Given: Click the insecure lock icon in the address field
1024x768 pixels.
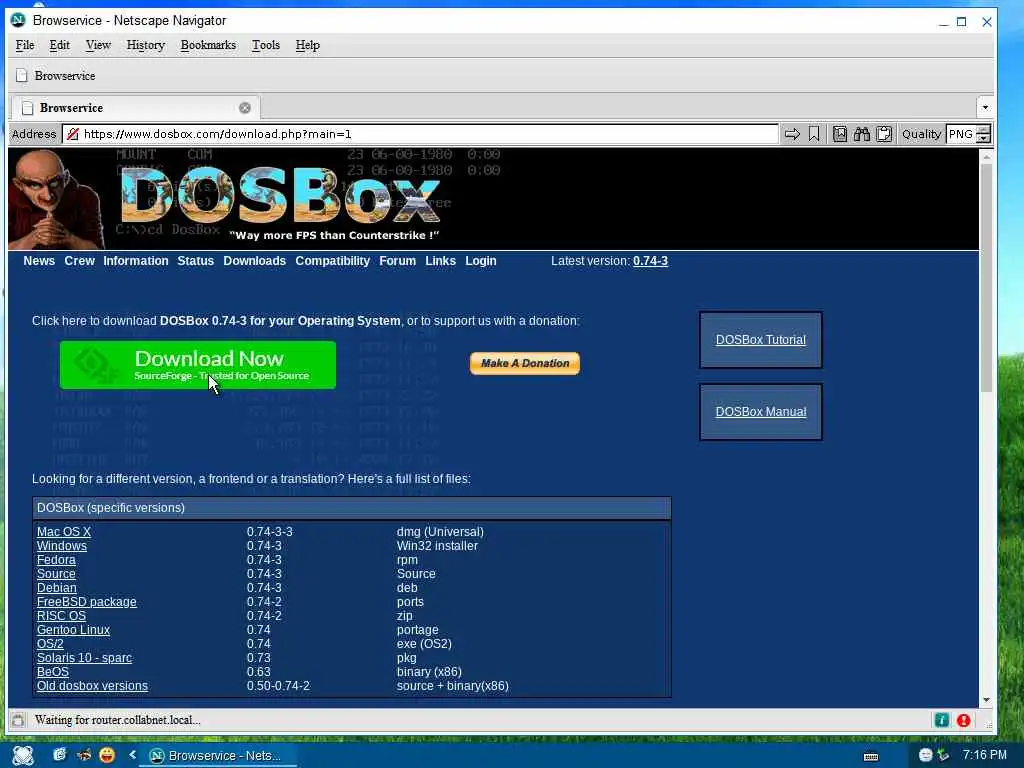Looking at the screenshot, I should click(72, 134).
